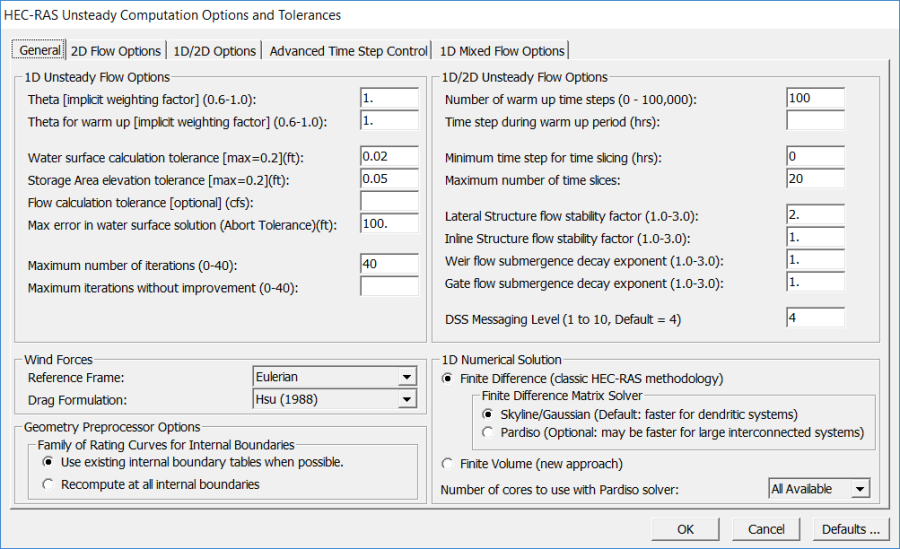900x549 pixels.
Task: Choose Recompute at all internal boundaries
Action: (x=151, y=485)
